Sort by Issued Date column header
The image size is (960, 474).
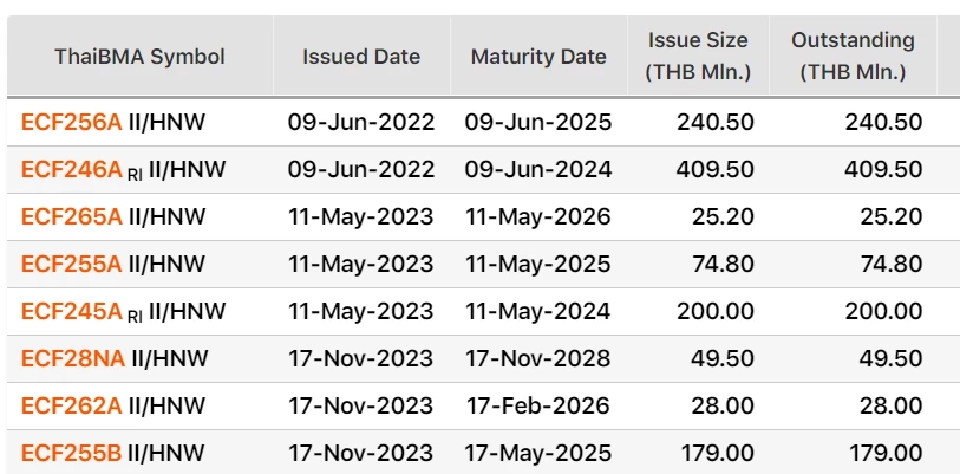click(x=361, y=56)
